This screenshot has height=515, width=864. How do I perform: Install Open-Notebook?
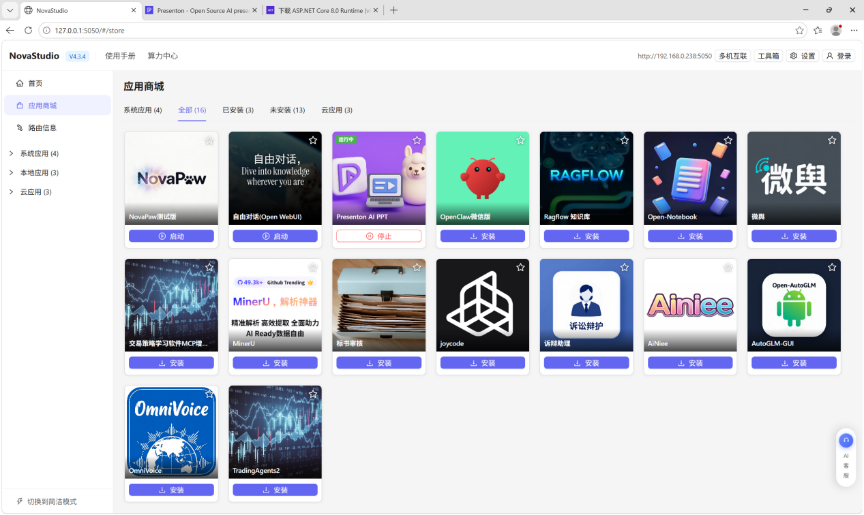coord(690,236)
